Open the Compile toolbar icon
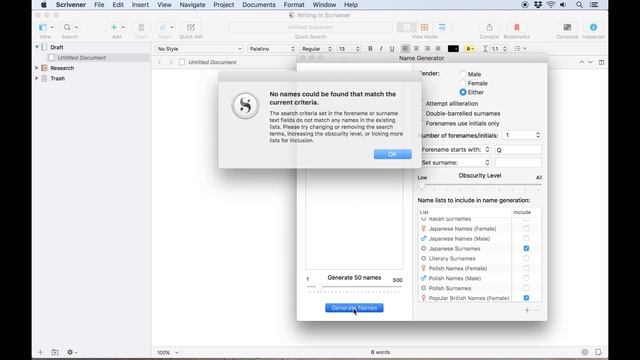This screenshot has height=360, width=640. (x=489, y=27)
